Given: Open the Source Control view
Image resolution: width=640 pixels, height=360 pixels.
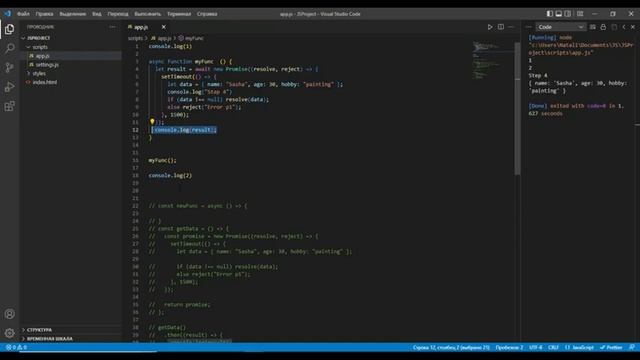Looking at the screenshot, I should (9, 67).
